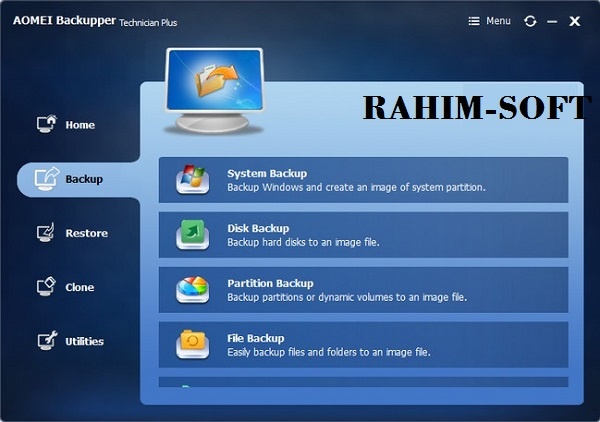Viewport: 600px width, 422px height.
Task: Open the Home section in sidebar
Action: click(x=65, y=124)
